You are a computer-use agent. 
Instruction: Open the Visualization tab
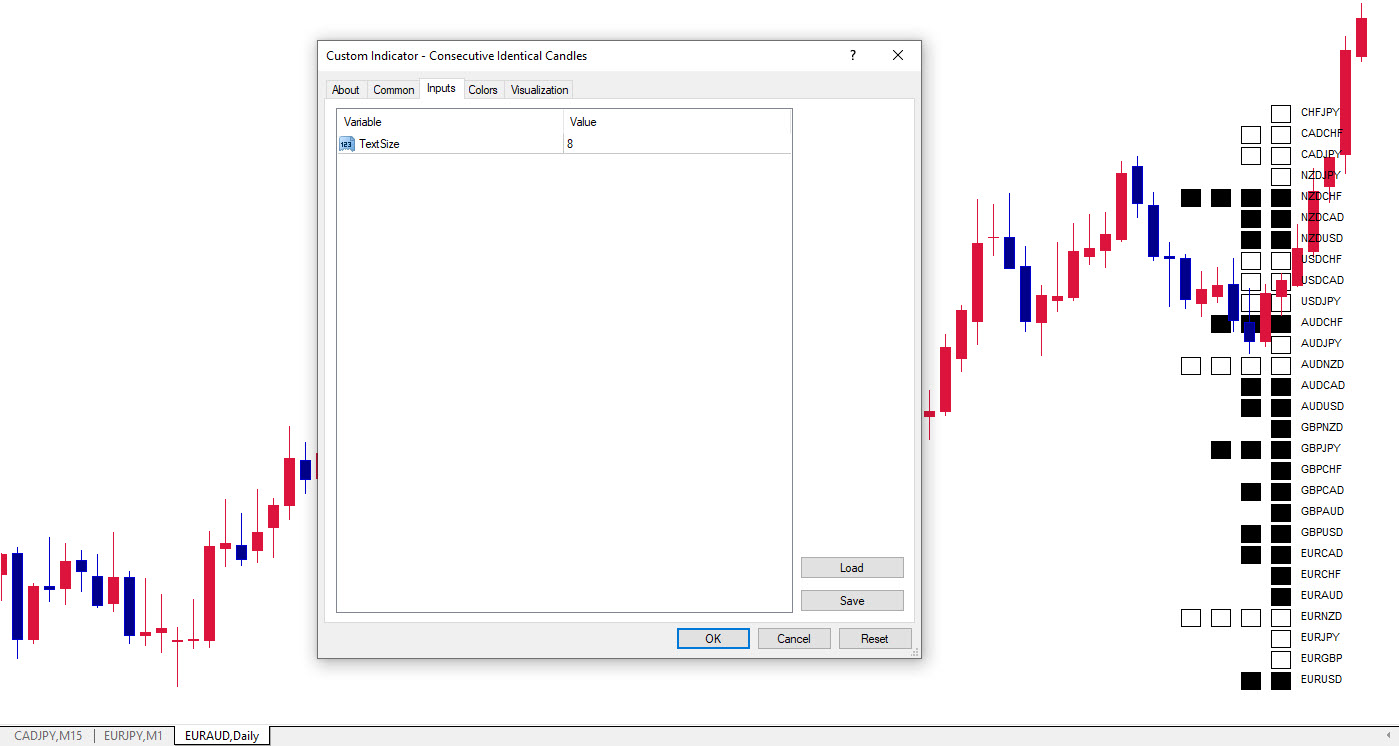540,90
